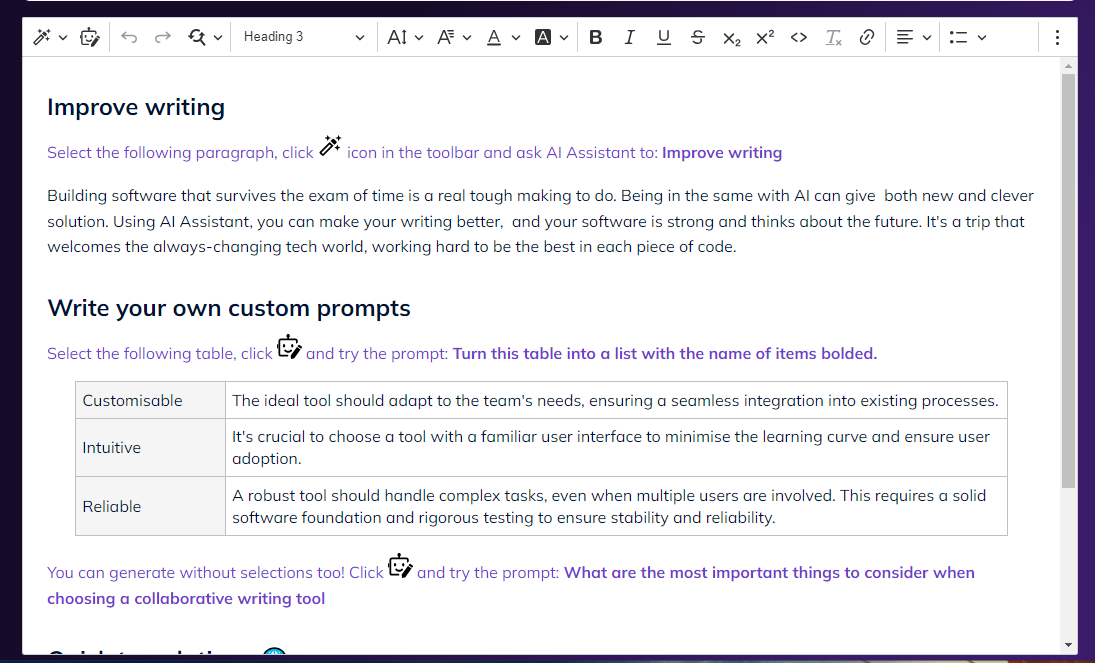Open the text alignment dropdown
The width and height of the screenshot is (1095, 663).
(x=913, y=37)
